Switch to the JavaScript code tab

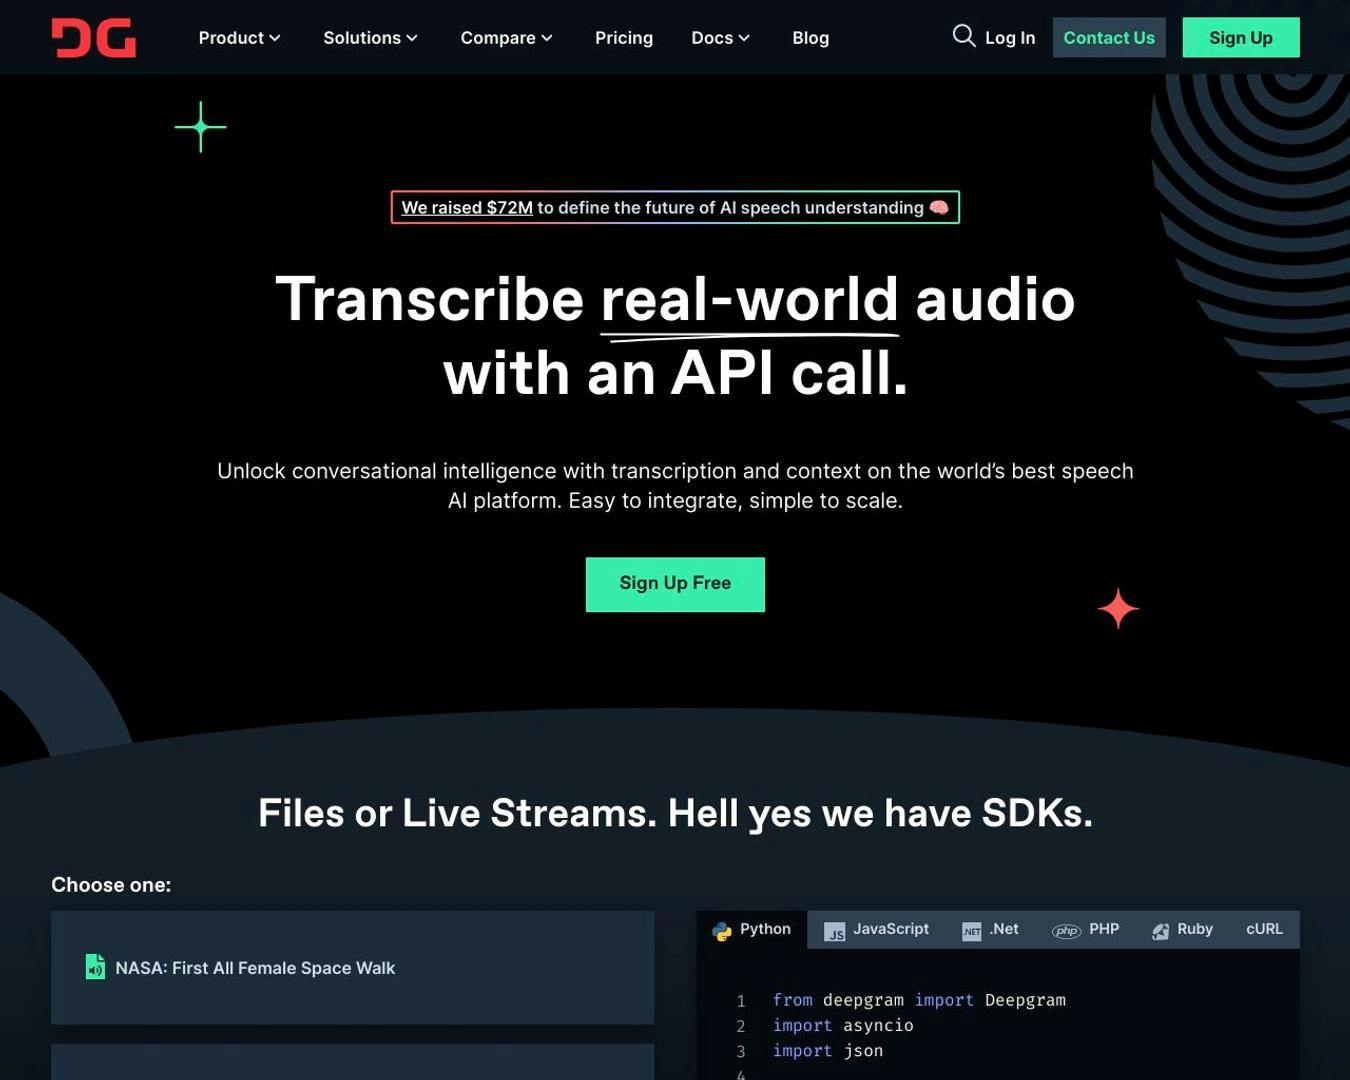[x=876, y=929]
